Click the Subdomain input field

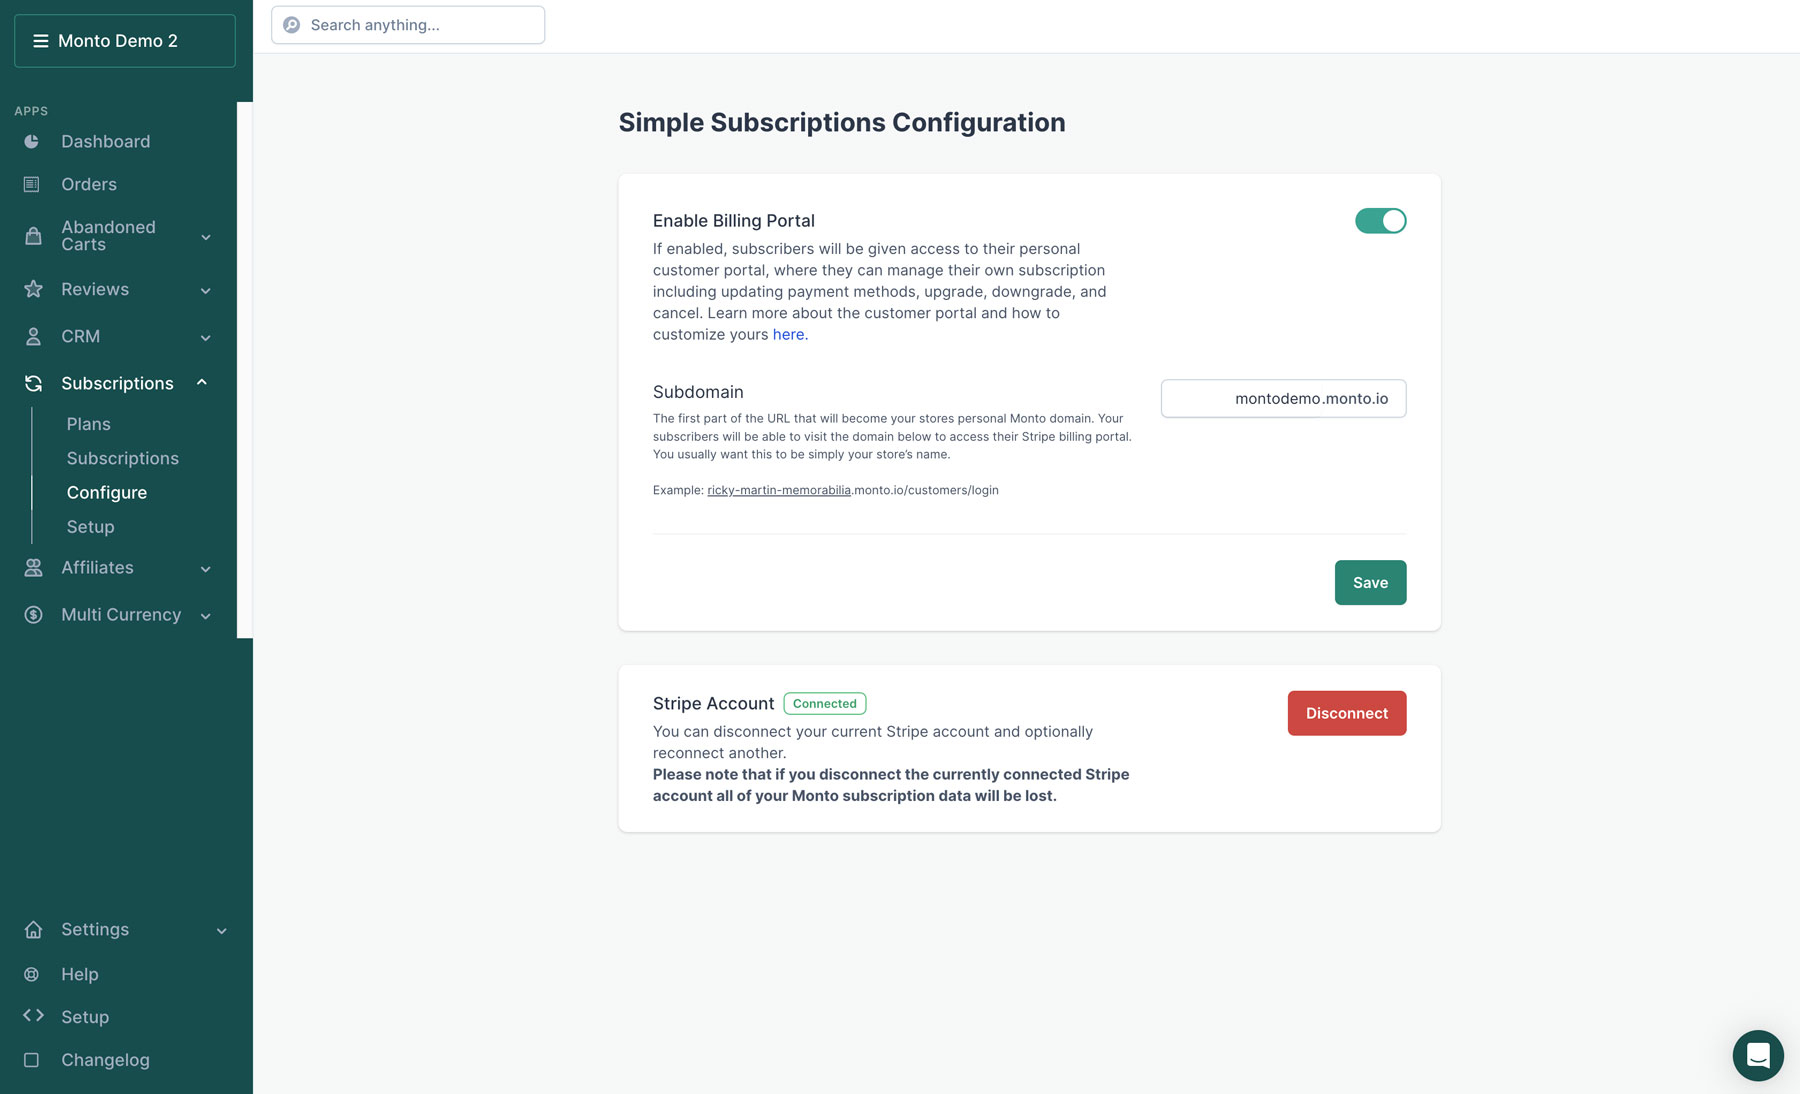(x=1242, y=398)
